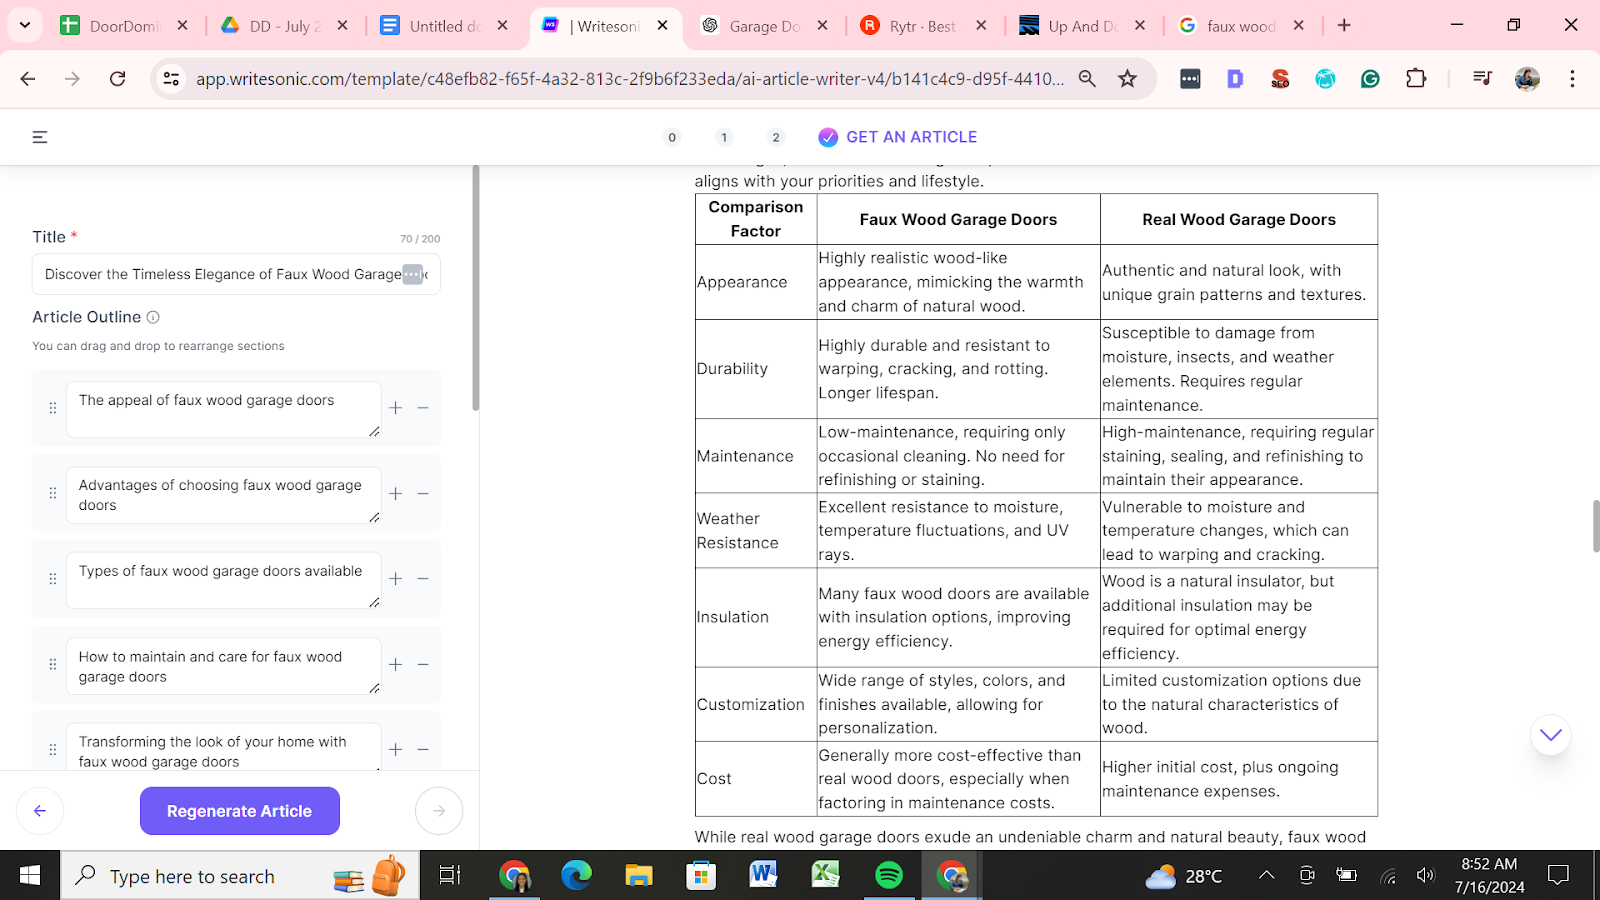This screenshot has height=900, width=1600.
Task: Grab the drag handle for 'How to maintain' section
Action: [53, 664]
